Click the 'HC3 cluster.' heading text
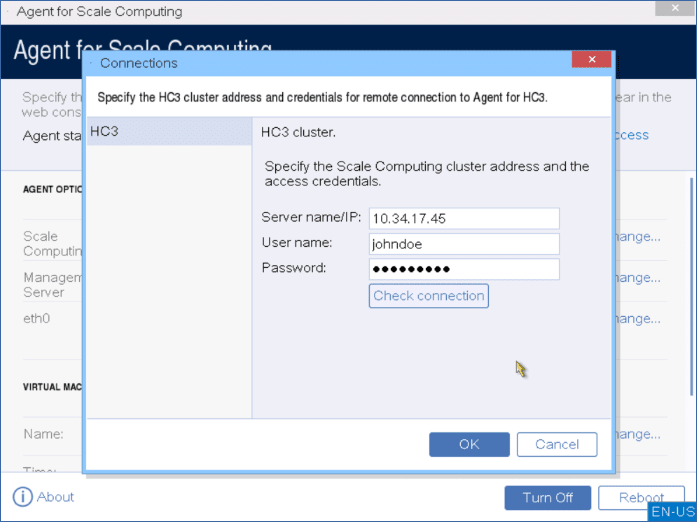The width and height of the screenshot is (697, 522). click(x=298, y=133)
